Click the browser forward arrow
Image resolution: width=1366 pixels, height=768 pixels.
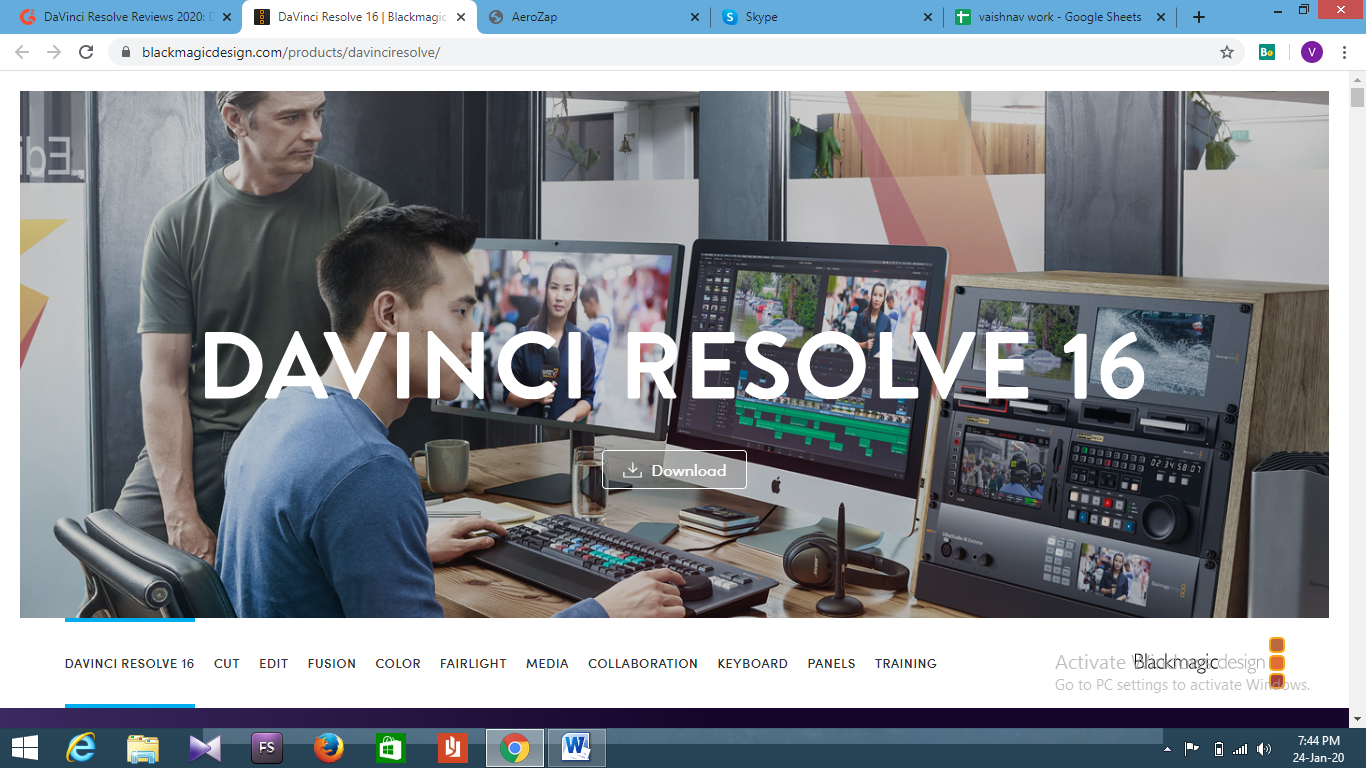coord(54,52)
